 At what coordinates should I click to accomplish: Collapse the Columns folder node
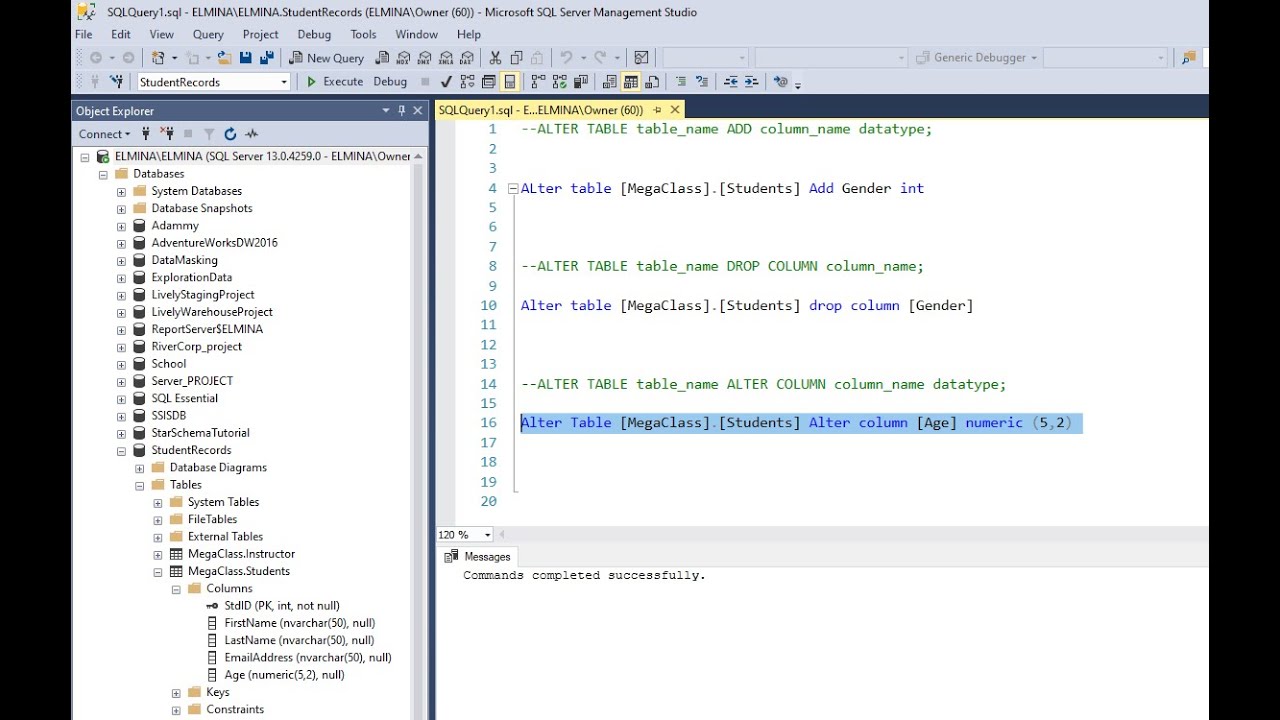tap(176, 588)
